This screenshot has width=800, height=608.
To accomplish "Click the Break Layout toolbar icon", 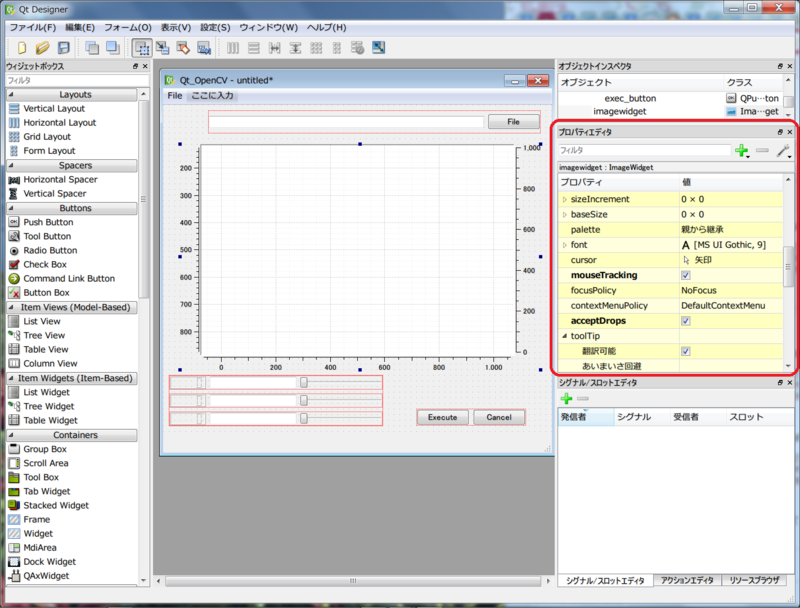I will pyautogui.click(x=358, y=48).
